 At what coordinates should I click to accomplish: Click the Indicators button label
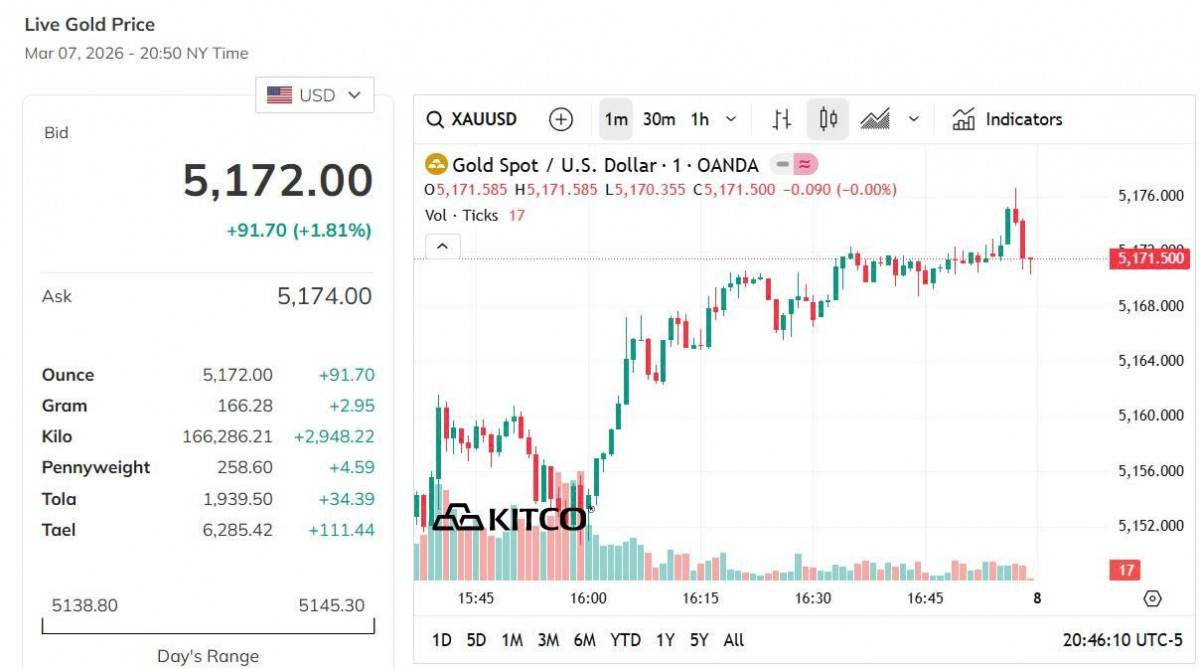[x=1024, y=120]
